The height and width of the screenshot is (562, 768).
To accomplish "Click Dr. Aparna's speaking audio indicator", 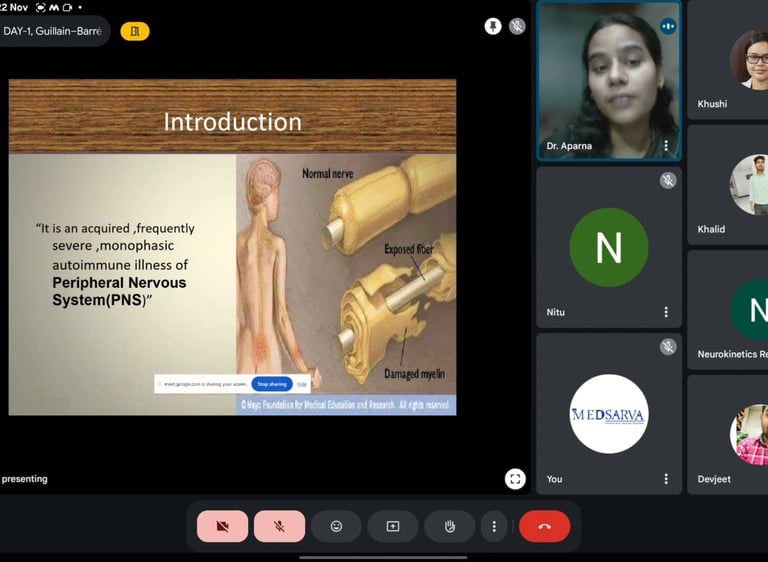I will point(668,26).
